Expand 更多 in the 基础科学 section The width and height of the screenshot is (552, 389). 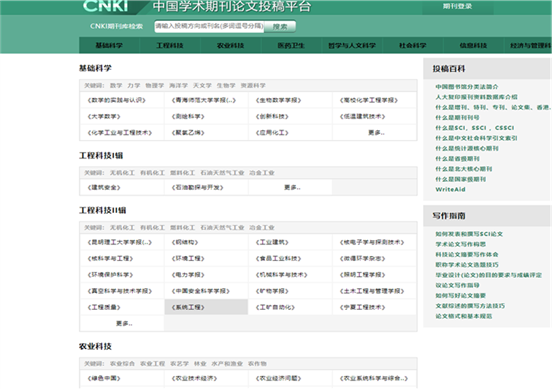(376, 133)
